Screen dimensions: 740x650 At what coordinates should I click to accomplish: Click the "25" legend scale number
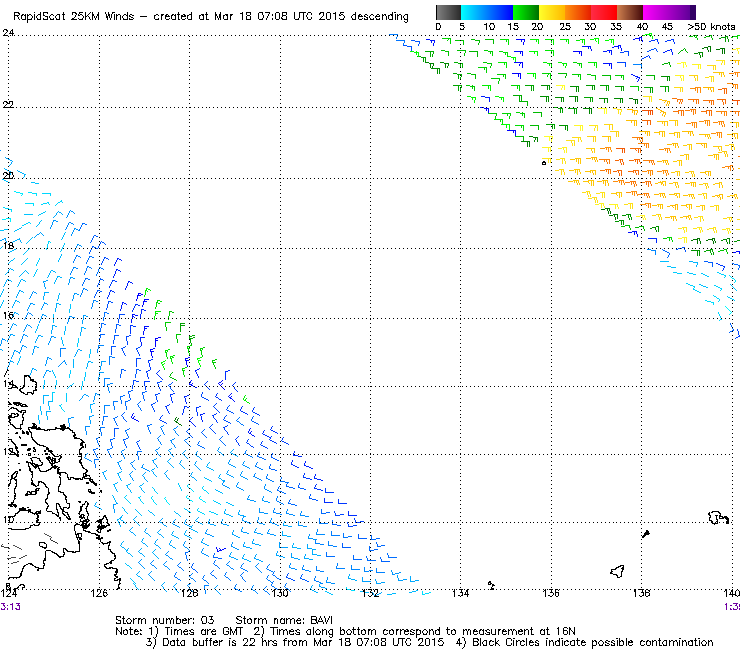(565, 27)
